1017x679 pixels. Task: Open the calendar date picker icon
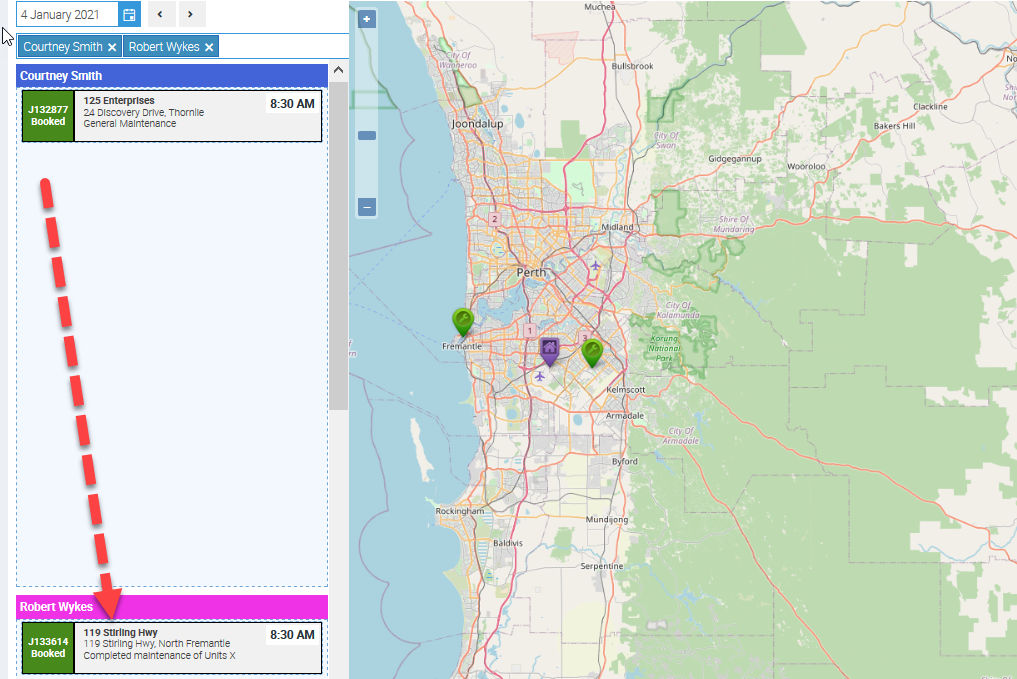129,15
